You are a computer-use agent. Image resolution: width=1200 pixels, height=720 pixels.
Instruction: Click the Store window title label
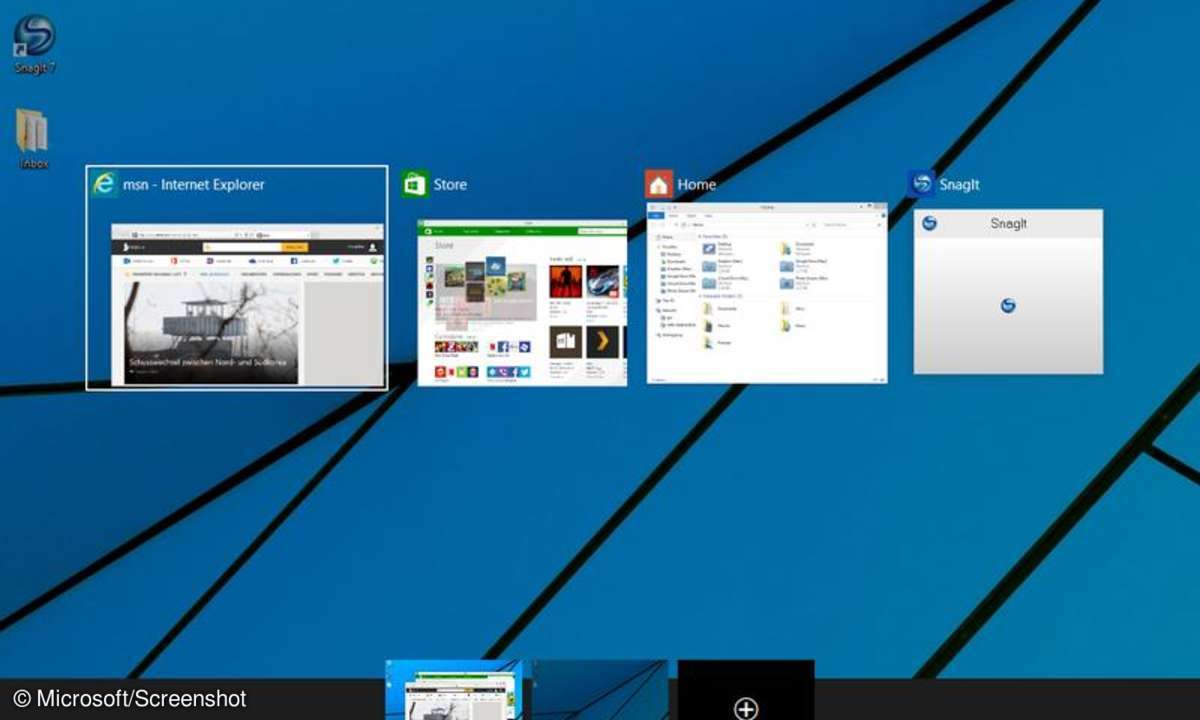pyautogui.click(x=450, y=185)
